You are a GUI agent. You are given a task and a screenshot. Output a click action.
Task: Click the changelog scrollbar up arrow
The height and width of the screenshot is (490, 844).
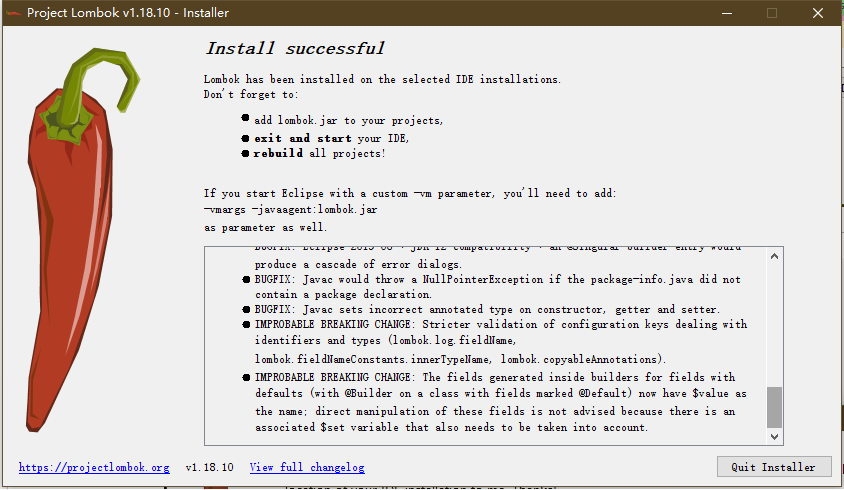click(775, 255)
